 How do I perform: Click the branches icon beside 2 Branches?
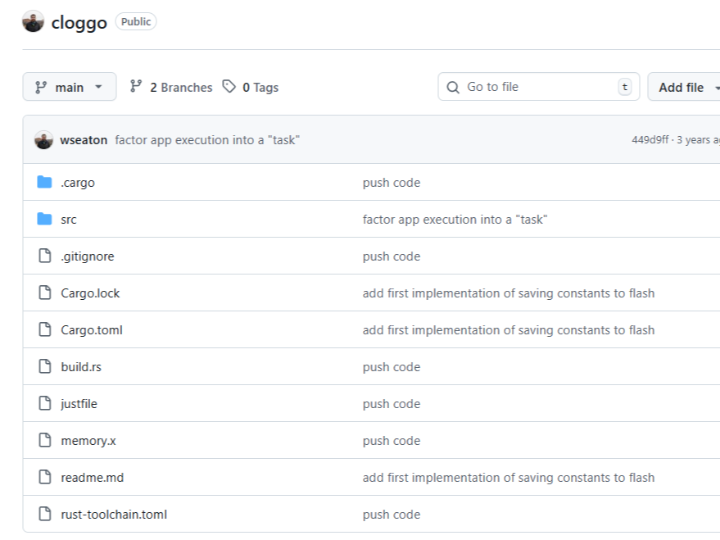136,87
